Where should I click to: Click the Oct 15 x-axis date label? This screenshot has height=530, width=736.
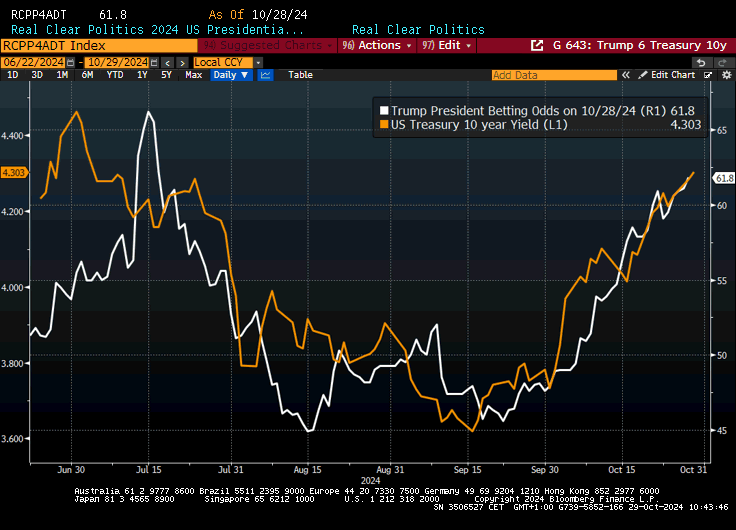pyautogui.click(x=621, y=469)
